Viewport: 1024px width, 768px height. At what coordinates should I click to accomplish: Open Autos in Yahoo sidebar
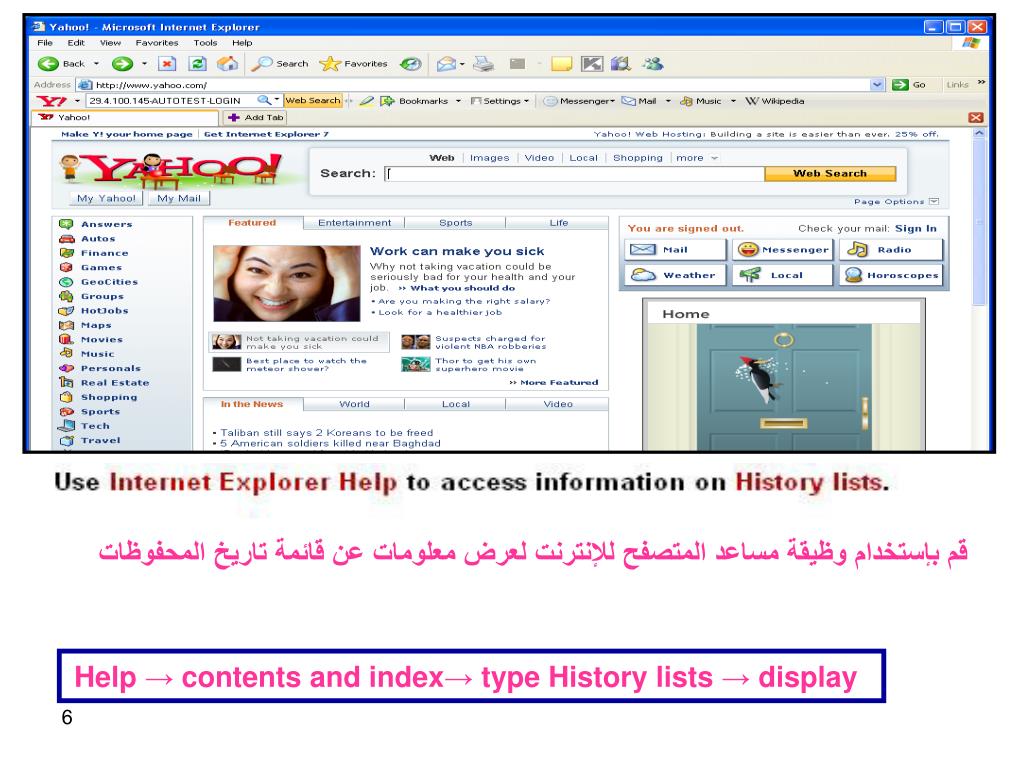coord(98,238)
